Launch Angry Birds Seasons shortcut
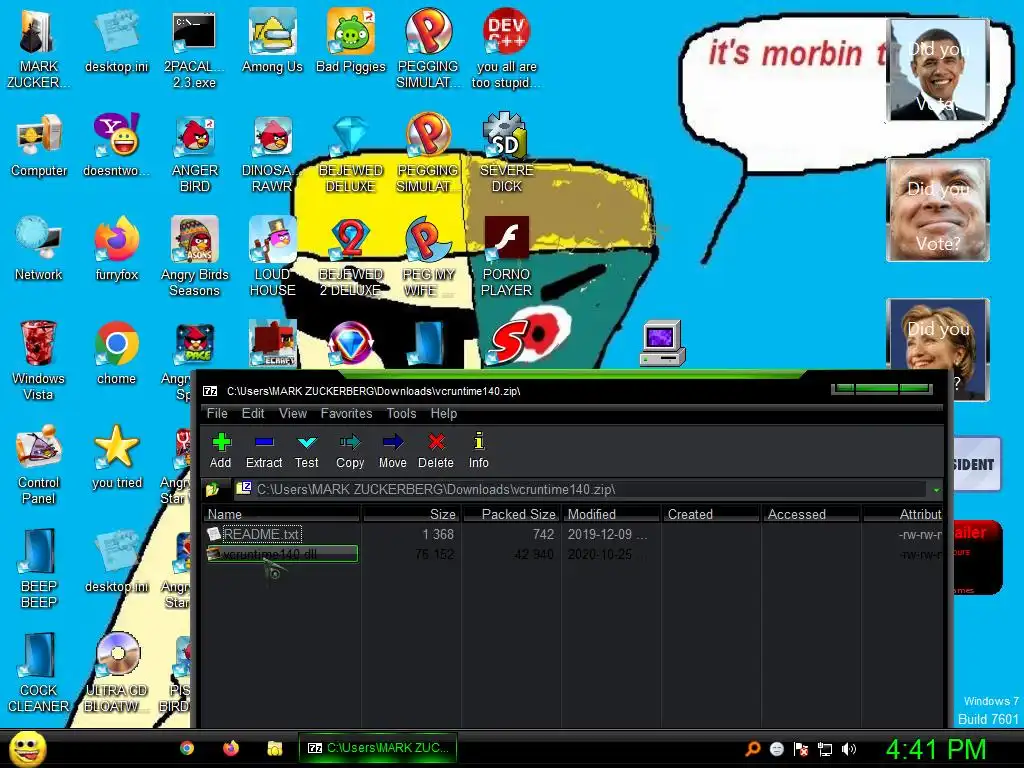This screenshot has height=768, width=1024. [x=195, y=257]
